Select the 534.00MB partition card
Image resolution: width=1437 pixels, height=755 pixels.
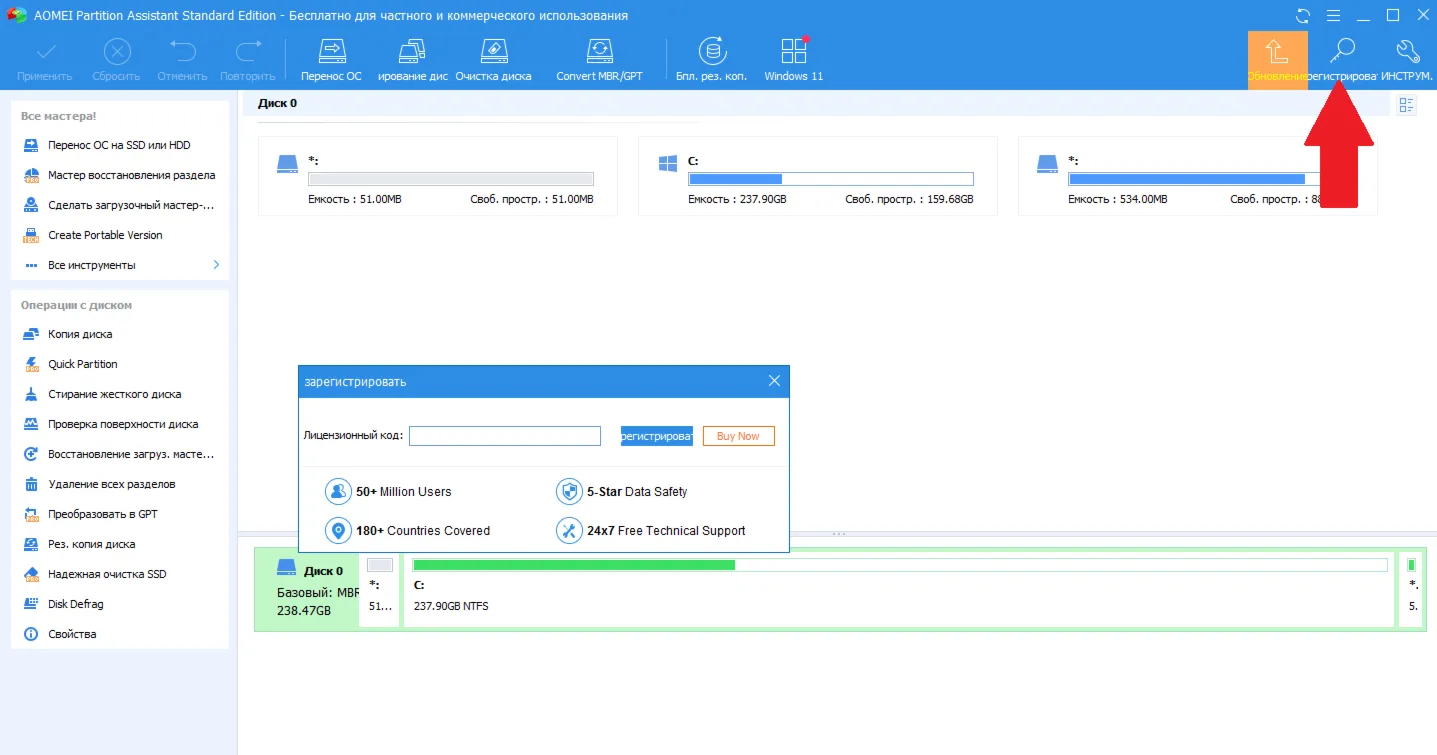1197,176
